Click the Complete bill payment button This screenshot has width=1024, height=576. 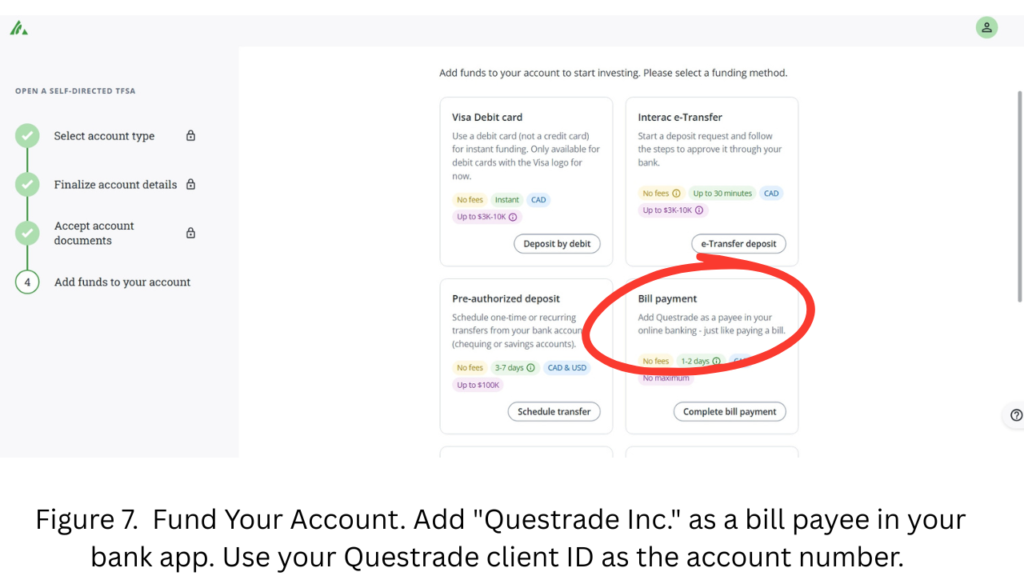tap(729, 411)
